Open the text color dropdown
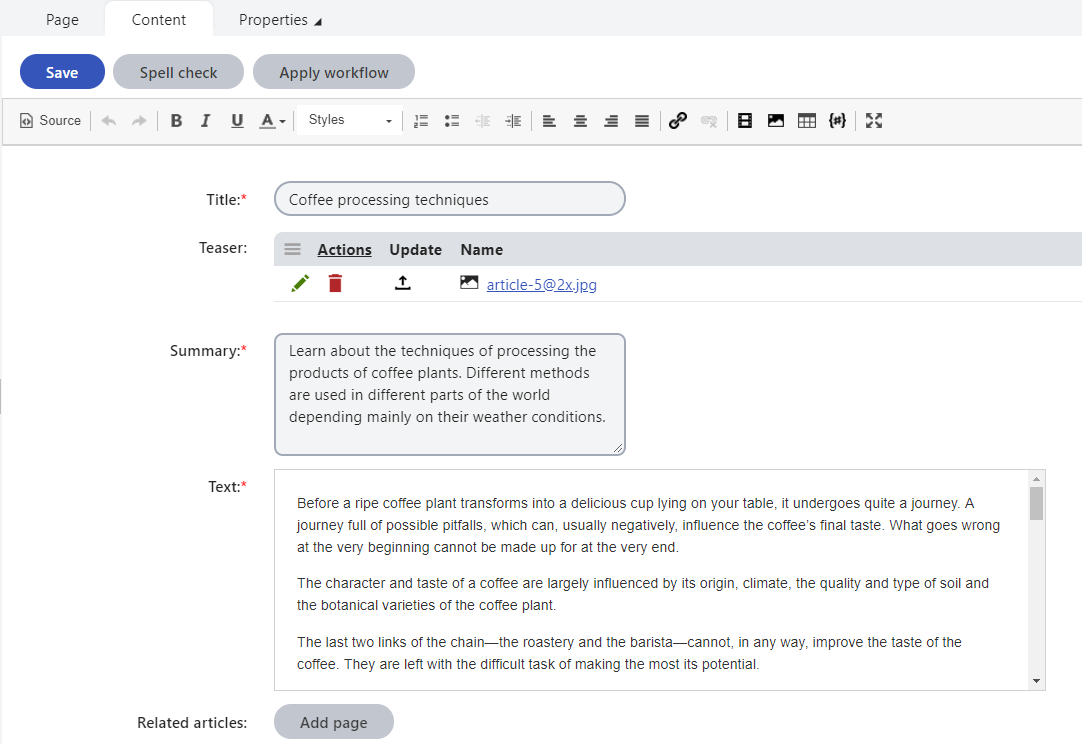This screenshot has height=744, width=1082. 272,121
